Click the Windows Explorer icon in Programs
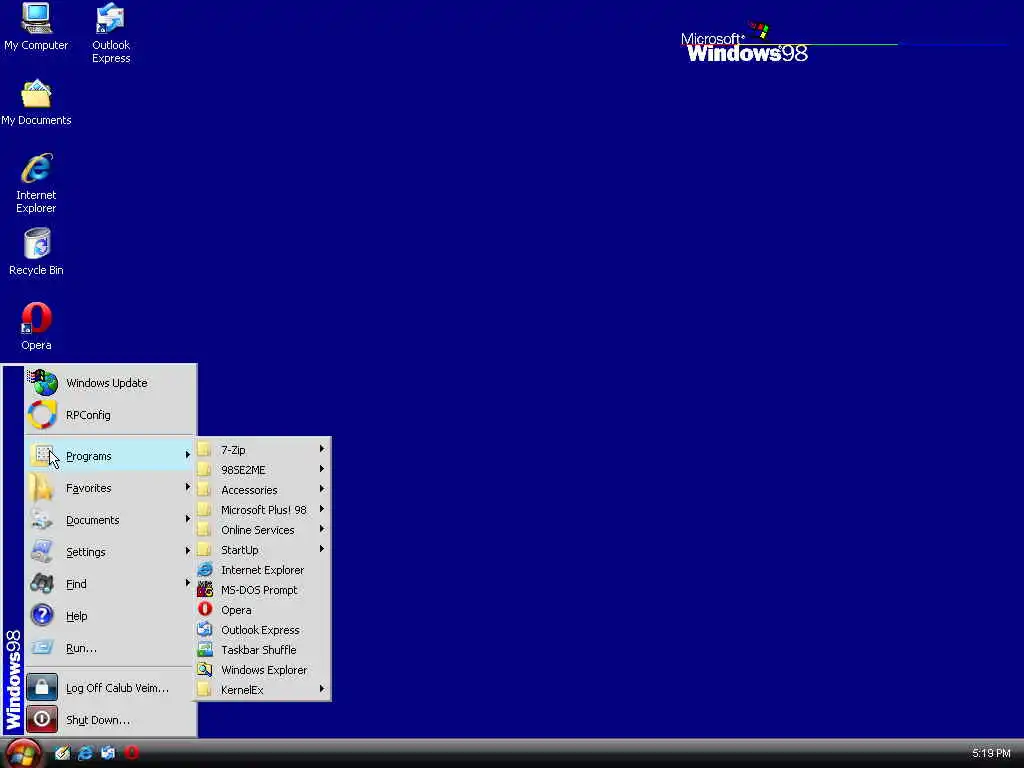This screenshot has height=768, width=1024. (205, 669)
